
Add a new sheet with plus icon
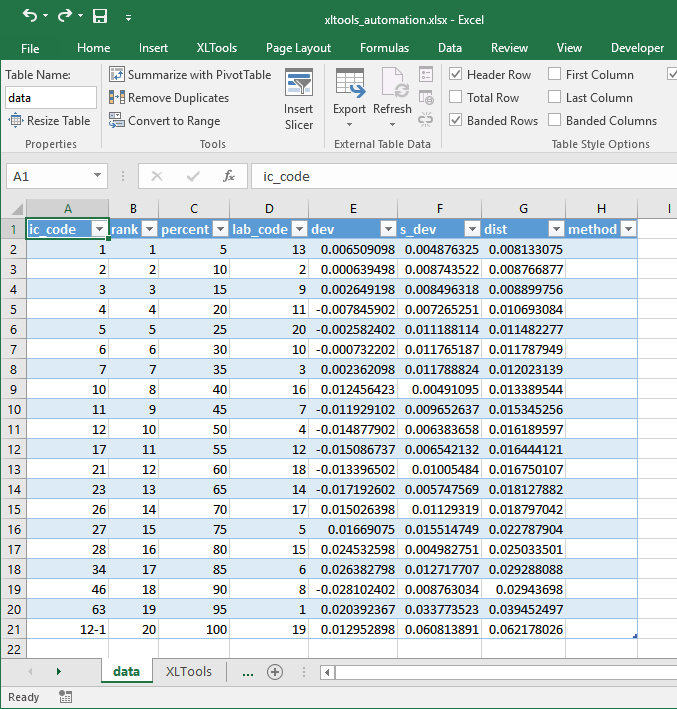pos(275,672)
